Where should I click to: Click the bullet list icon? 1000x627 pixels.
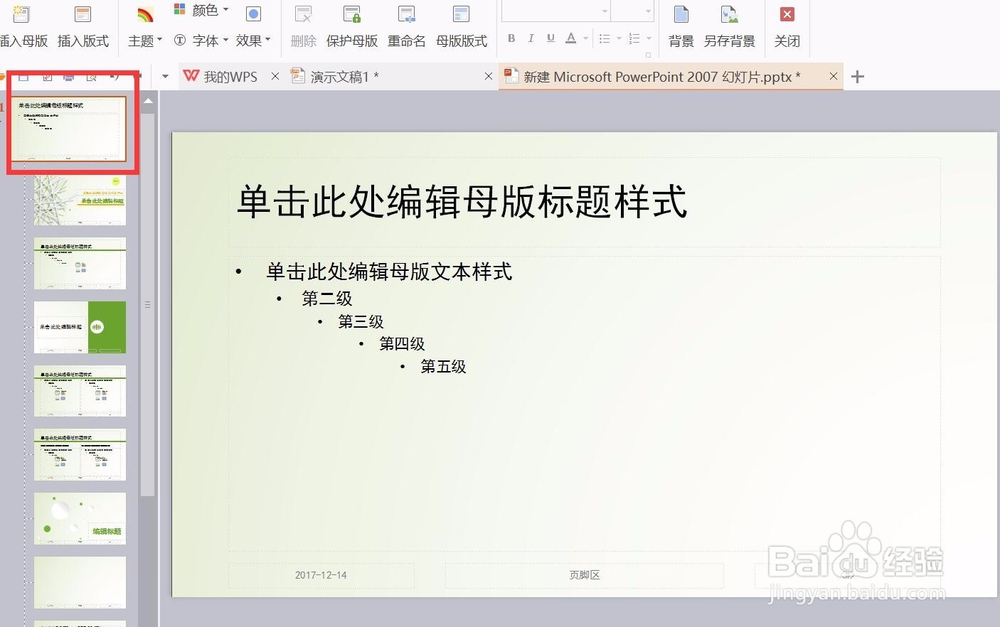pyautogui.click(x=605, y=39)
